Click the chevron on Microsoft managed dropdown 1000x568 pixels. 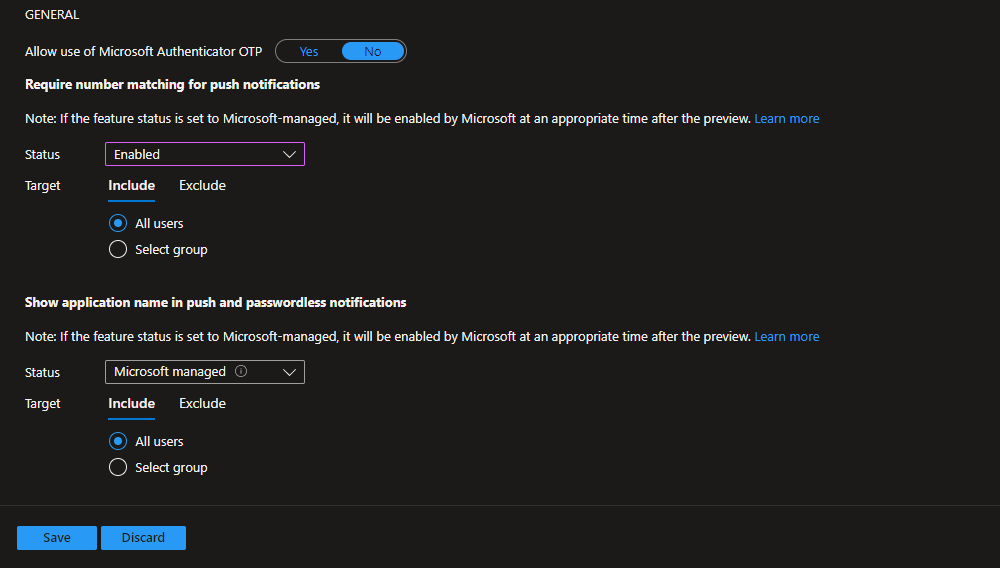[290, 372]
